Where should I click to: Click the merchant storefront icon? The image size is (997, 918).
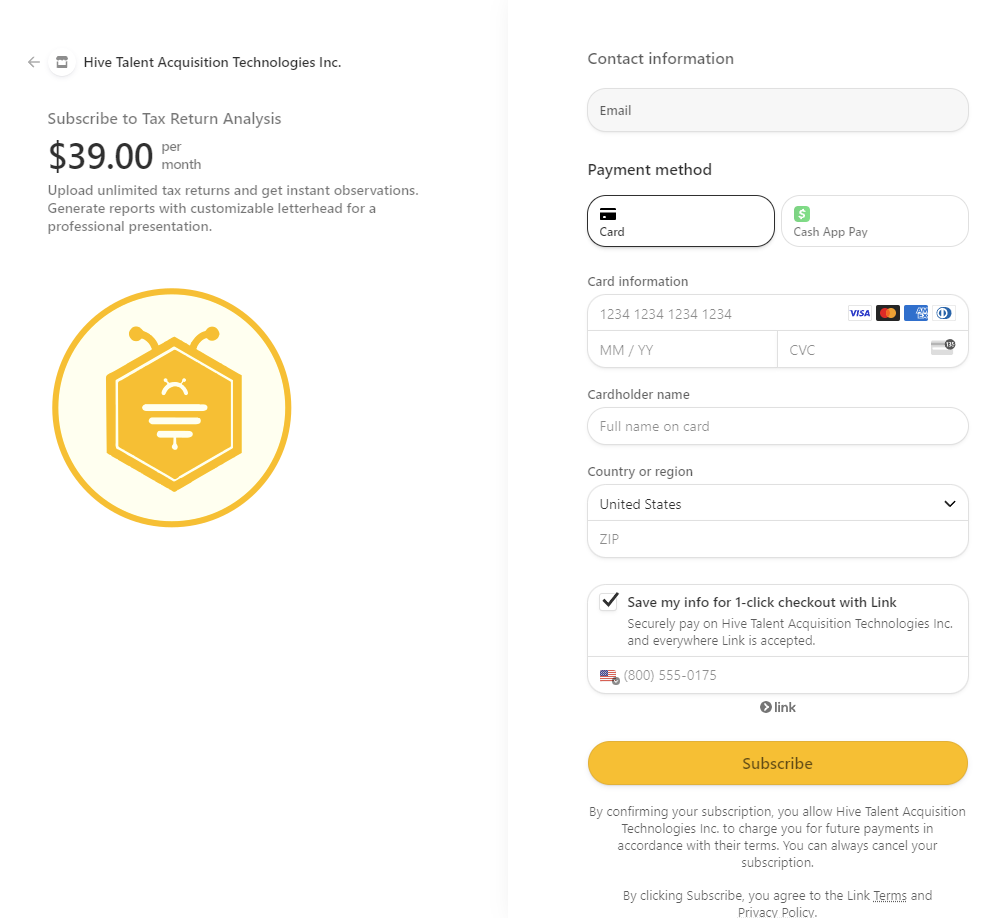pyautogui.click(x=62, y=62)
